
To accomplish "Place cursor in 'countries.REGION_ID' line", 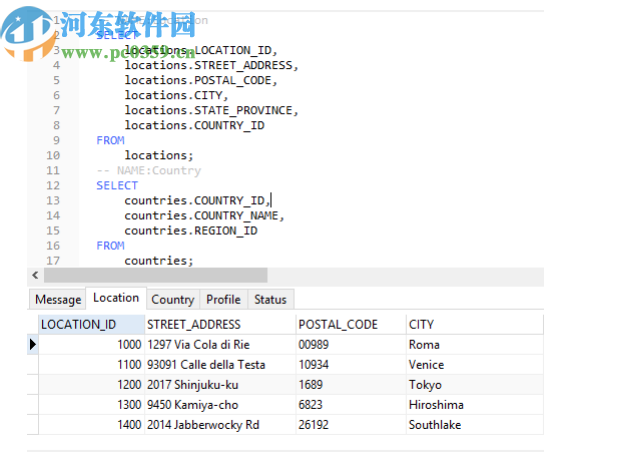I will tap(191, 230).
